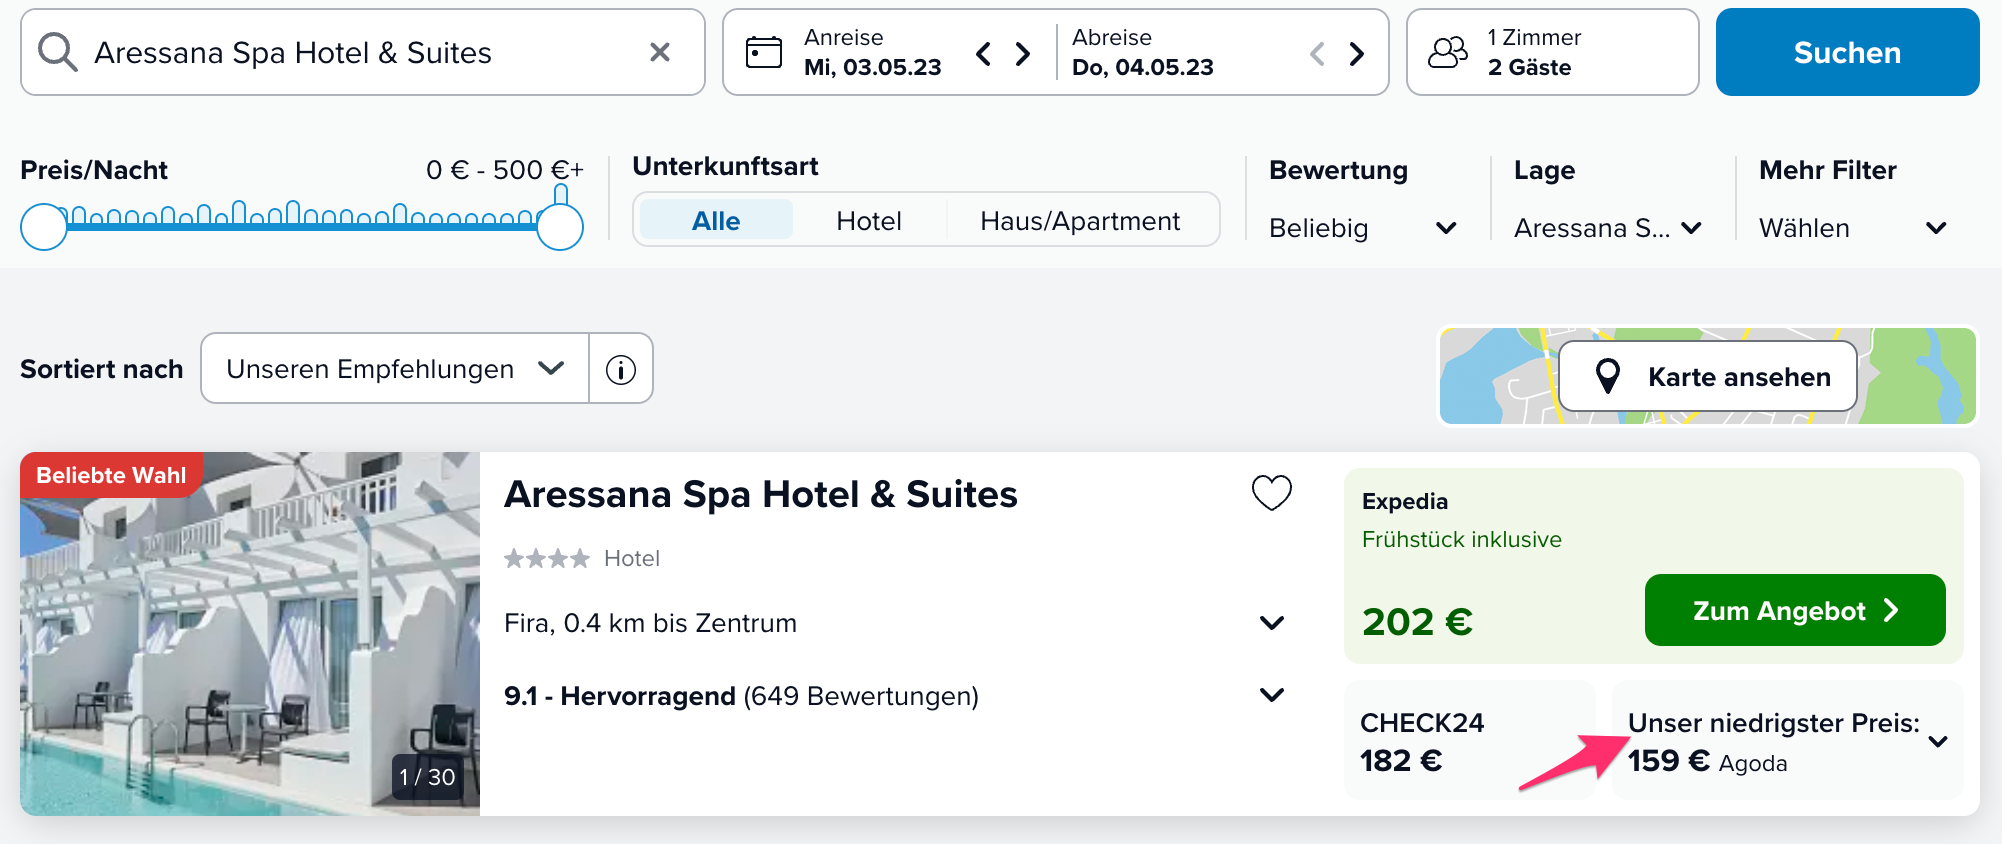
Task: Select the Alle accommodation tab
Action: 716,220
